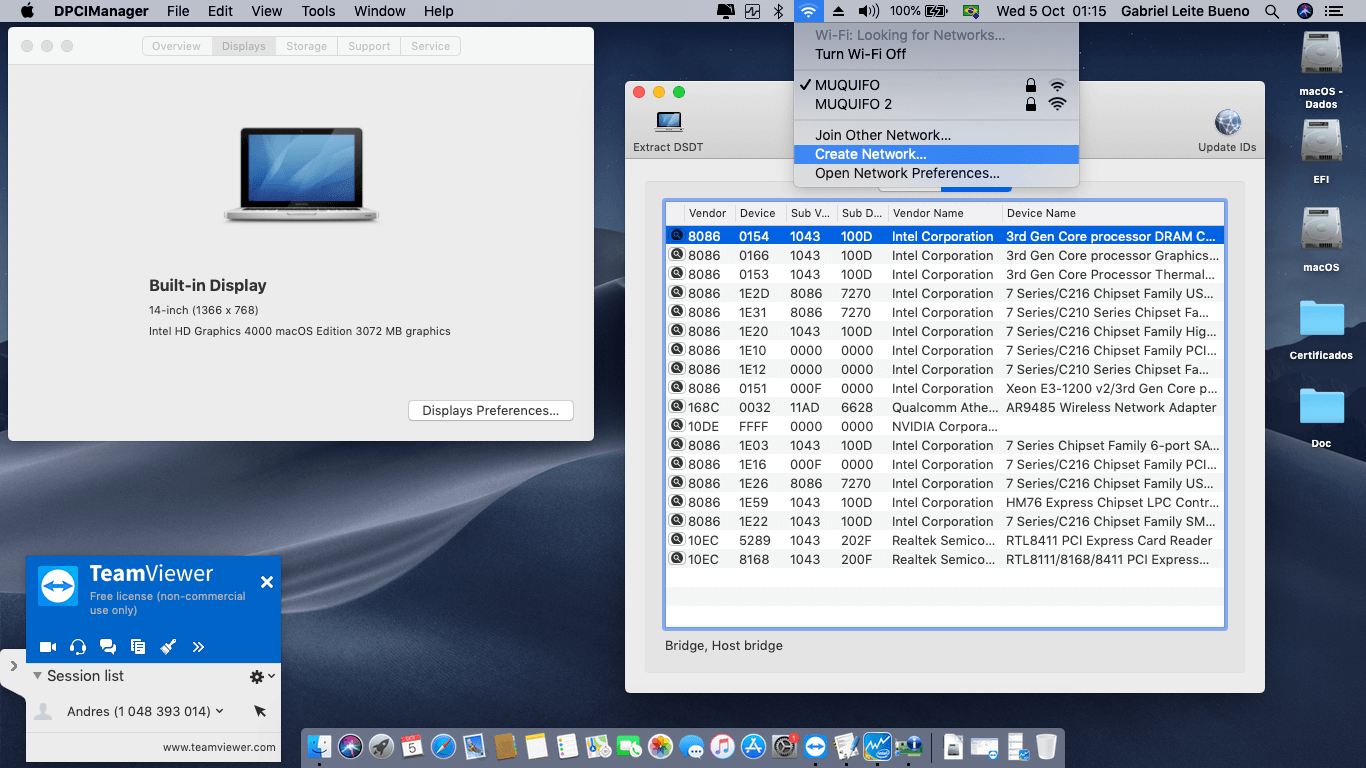Open the Tools menu

pos(317,11)
